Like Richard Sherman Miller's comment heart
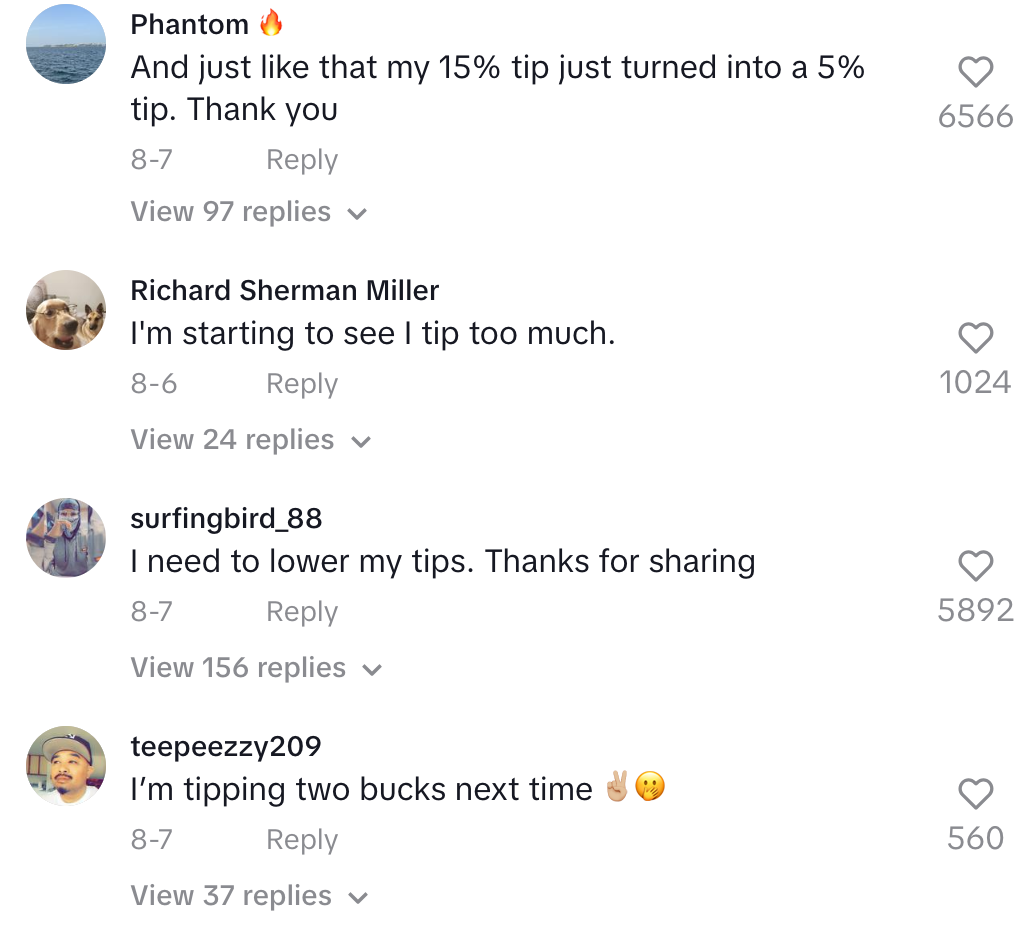The height and width of the screenshot is (926, 1030). point(975,338)
